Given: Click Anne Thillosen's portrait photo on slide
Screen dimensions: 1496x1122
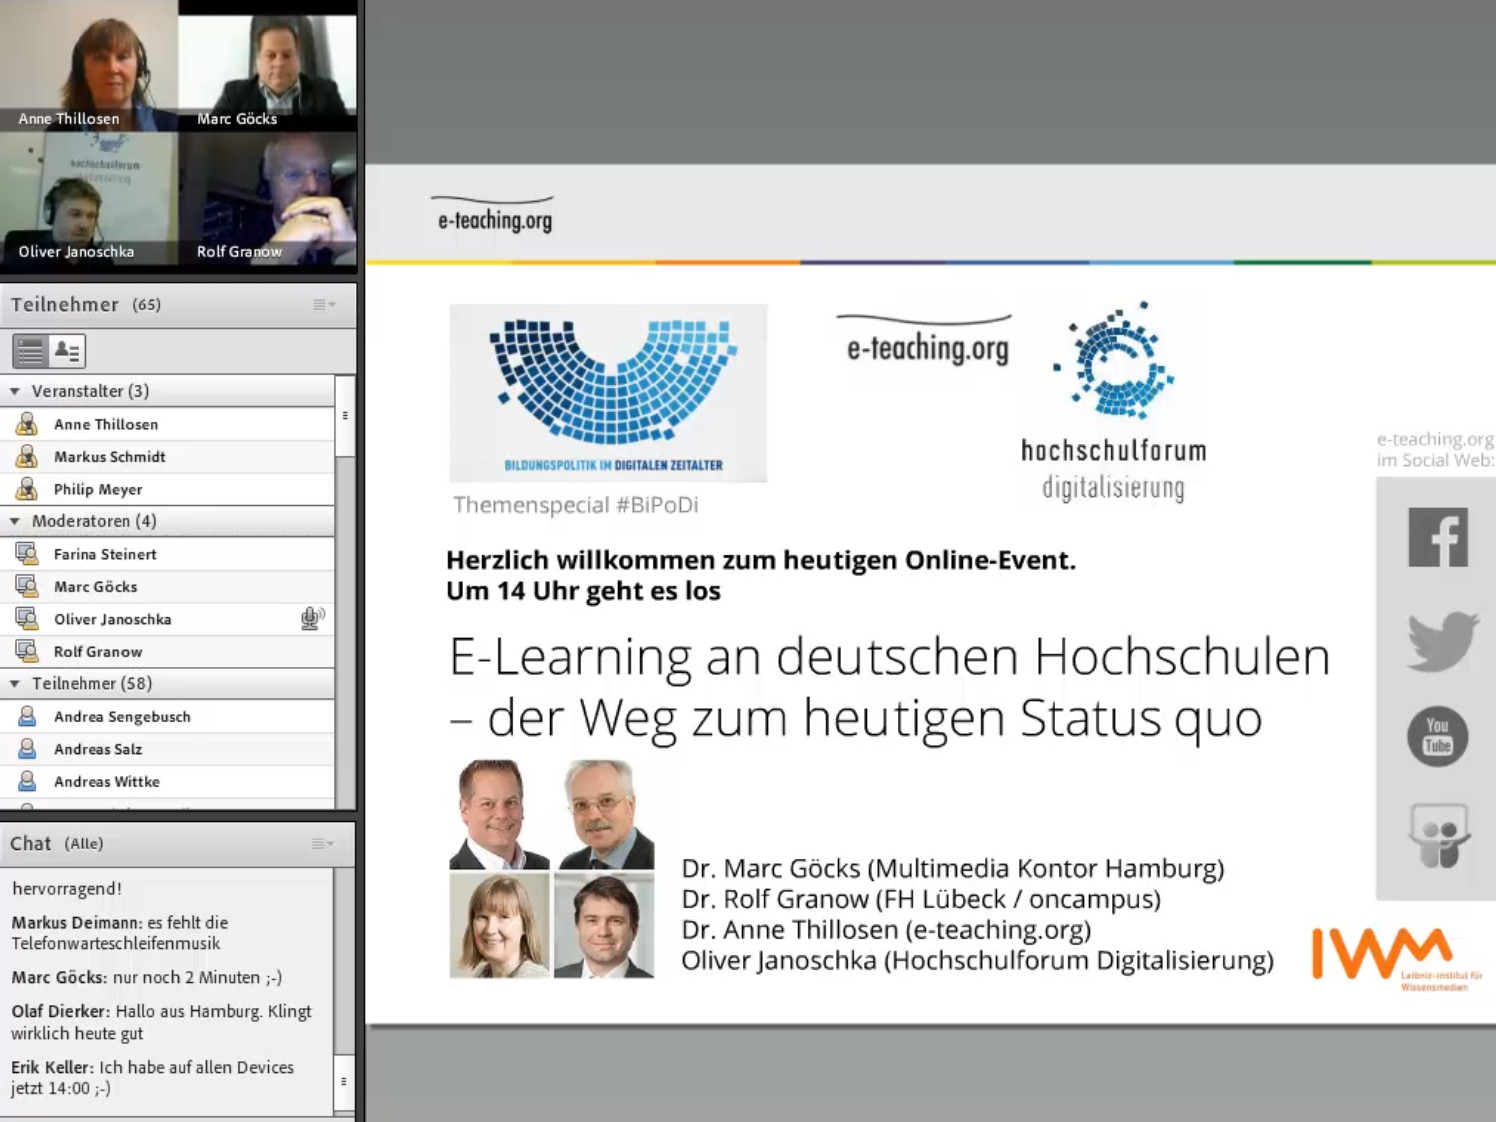Looking at the screenshot, I should (498, 925).
